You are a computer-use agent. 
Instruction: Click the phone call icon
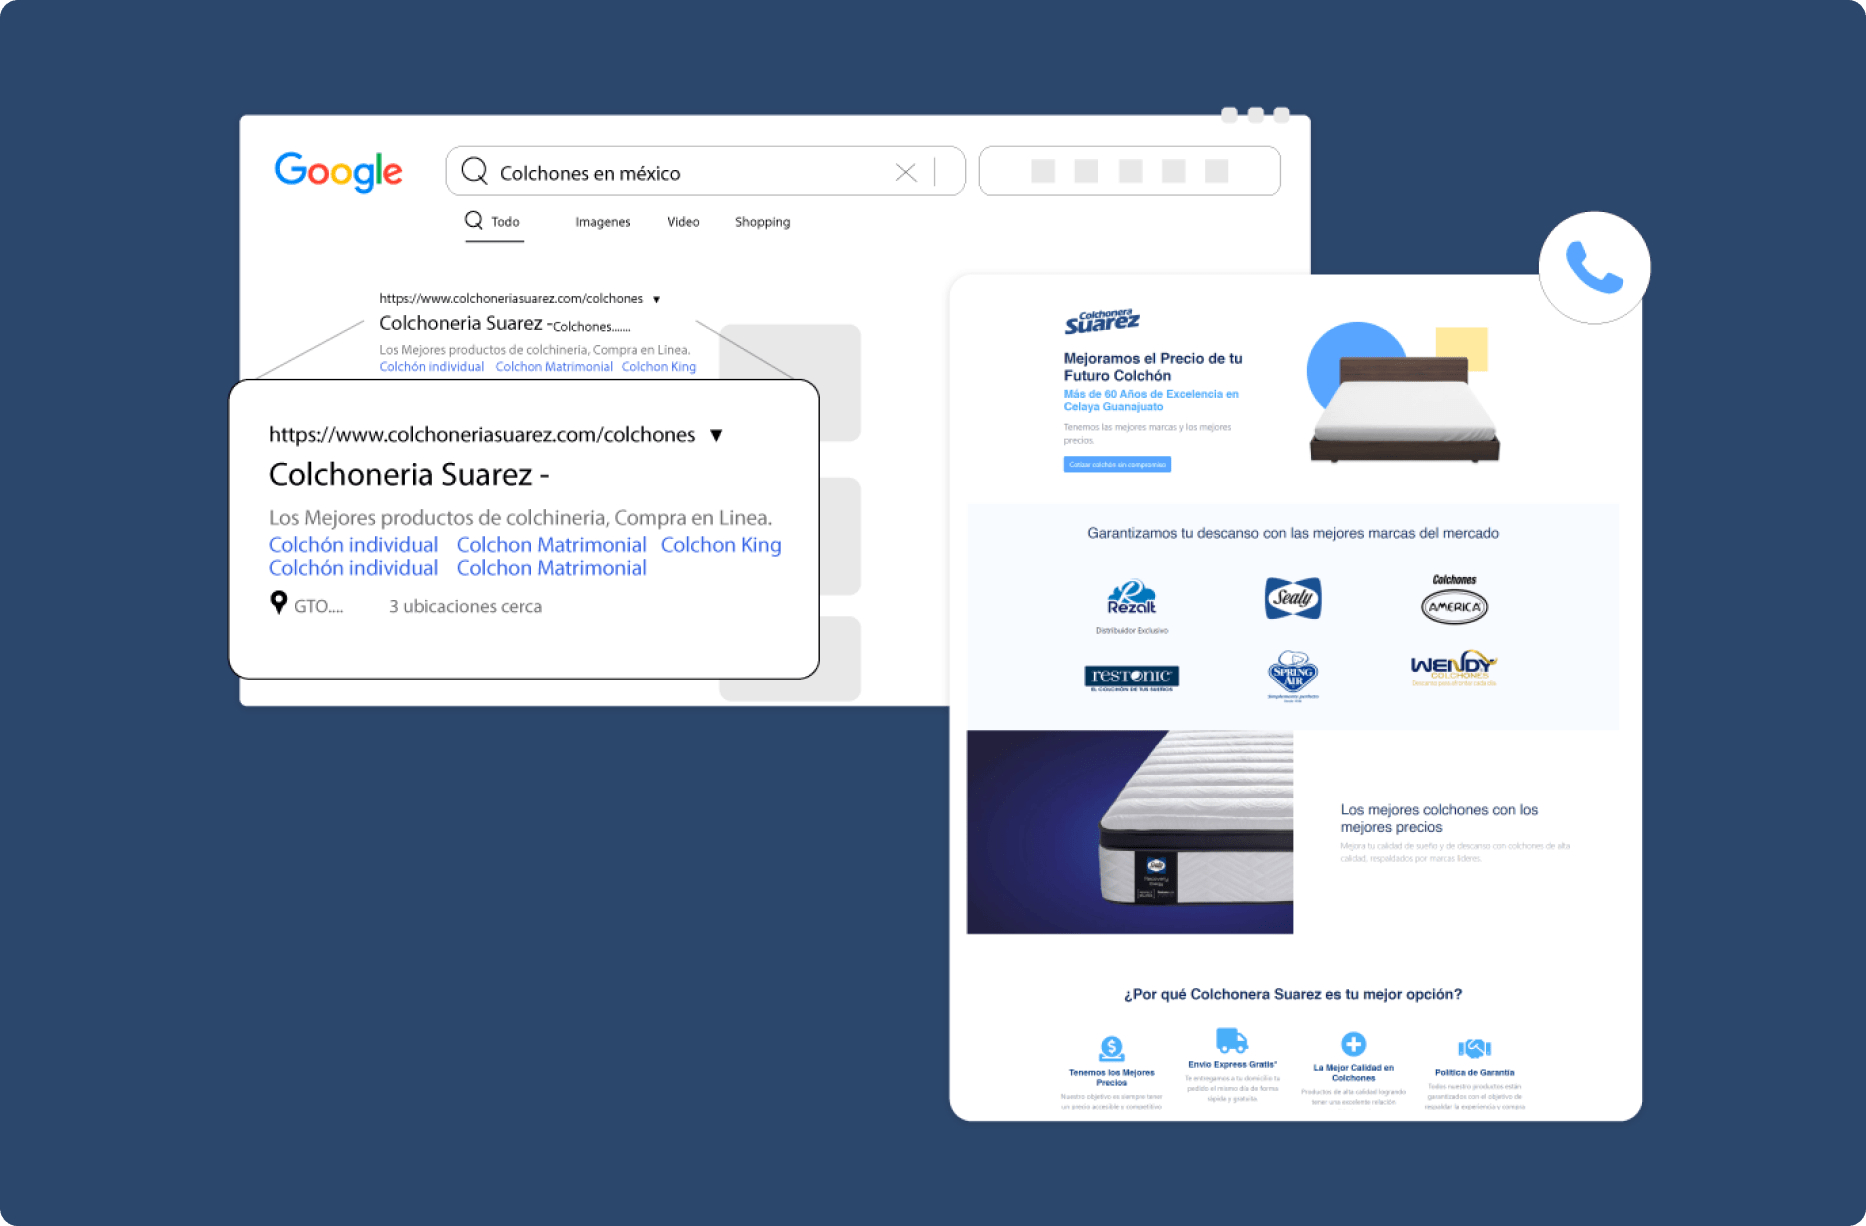1594,267
